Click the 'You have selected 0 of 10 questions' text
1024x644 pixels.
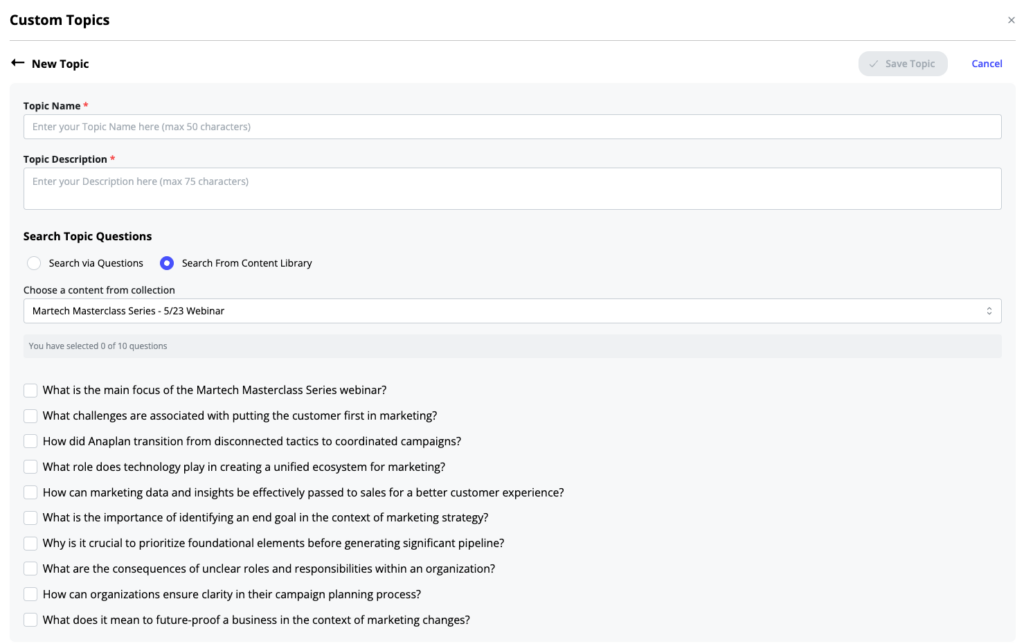pyautogui.click(x=98, y=346)
